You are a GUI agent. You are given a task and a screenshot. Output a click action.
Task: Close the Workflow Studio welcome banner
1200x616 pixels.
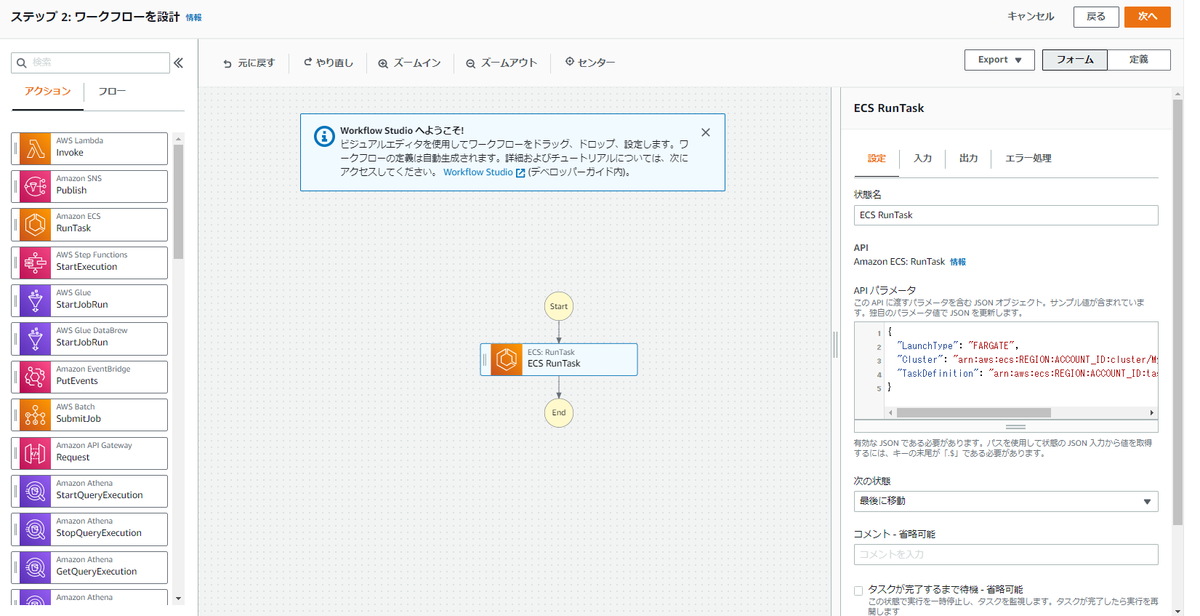[705, 132]
